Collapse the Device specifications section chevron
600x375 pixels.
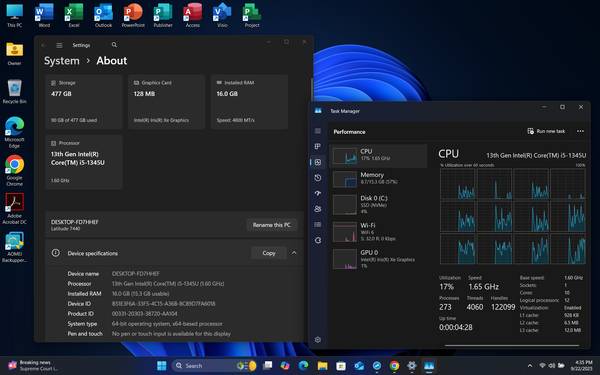294,253
